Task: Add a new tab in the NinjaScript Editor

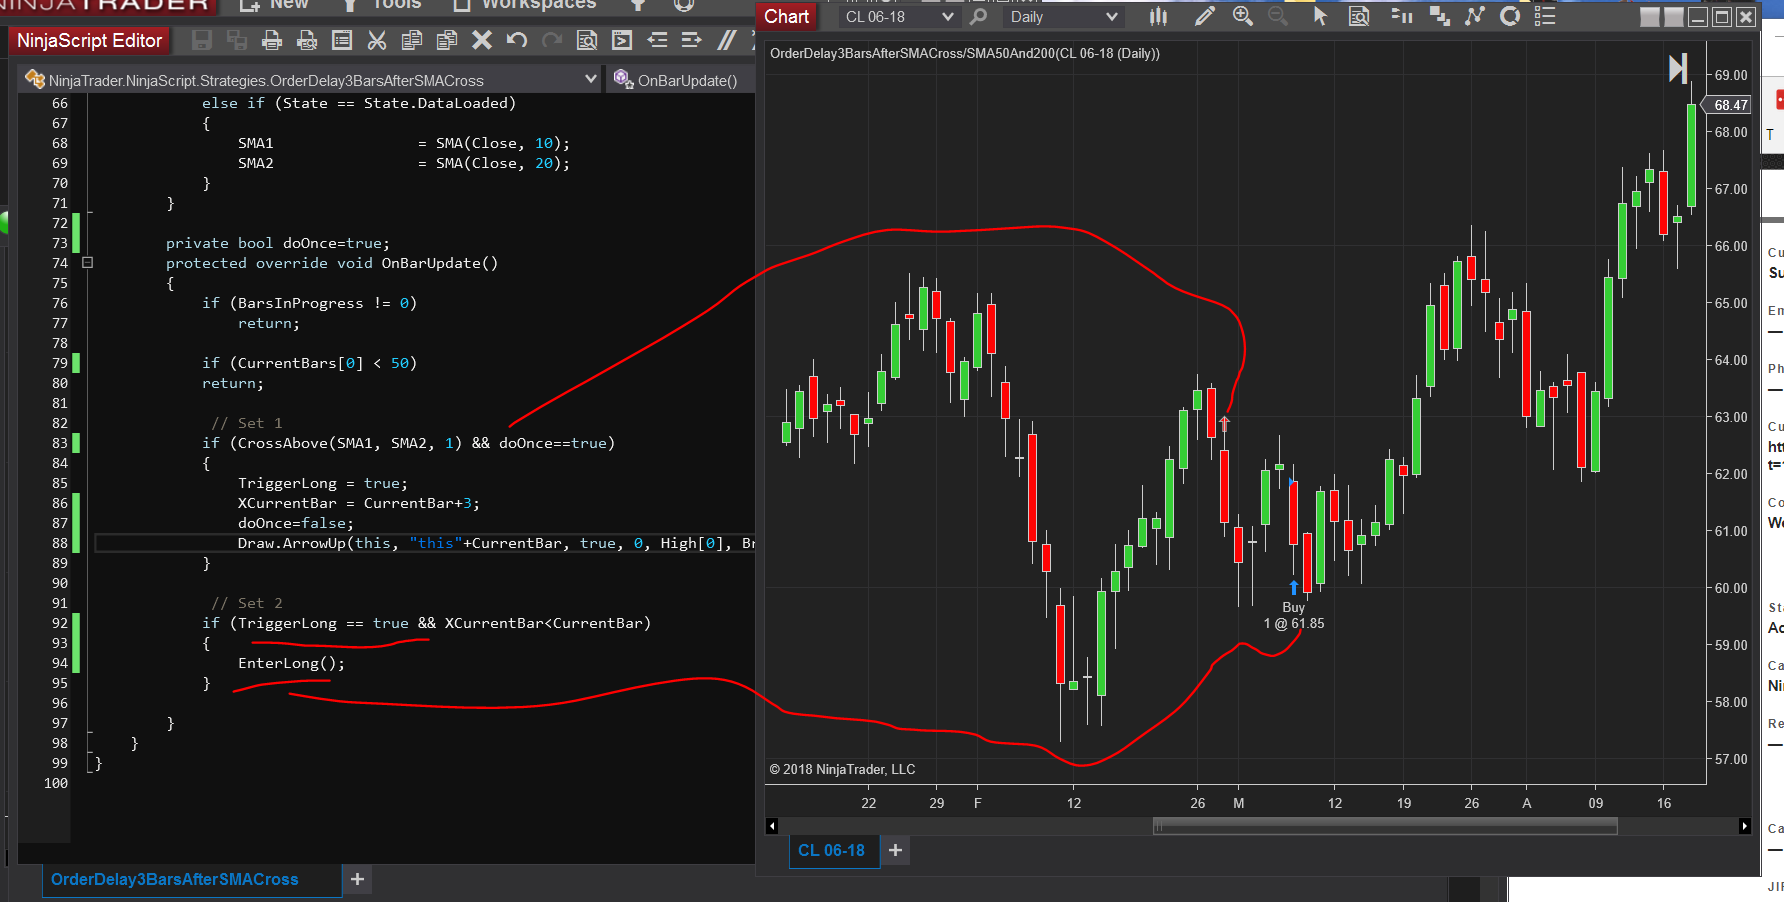Action: pyautogui.click(x=357, y=879)
